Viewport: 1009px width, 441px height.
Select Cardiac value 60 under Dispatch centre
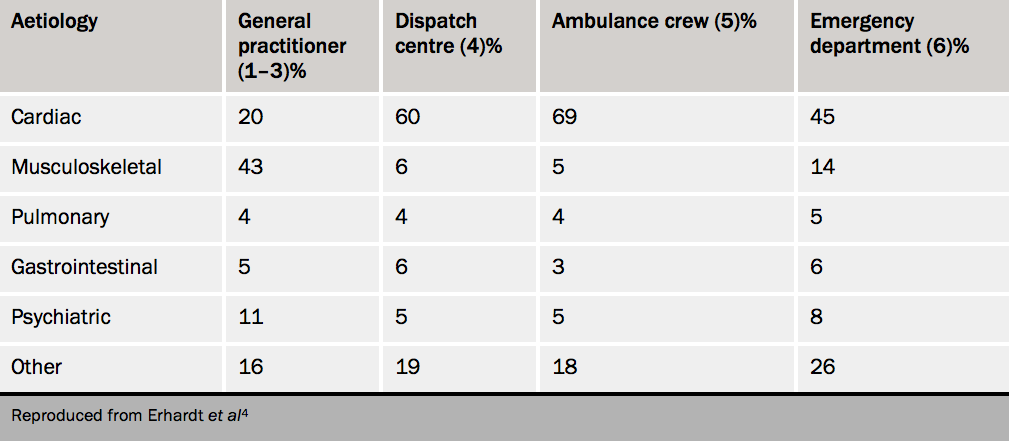coord(408,117)
